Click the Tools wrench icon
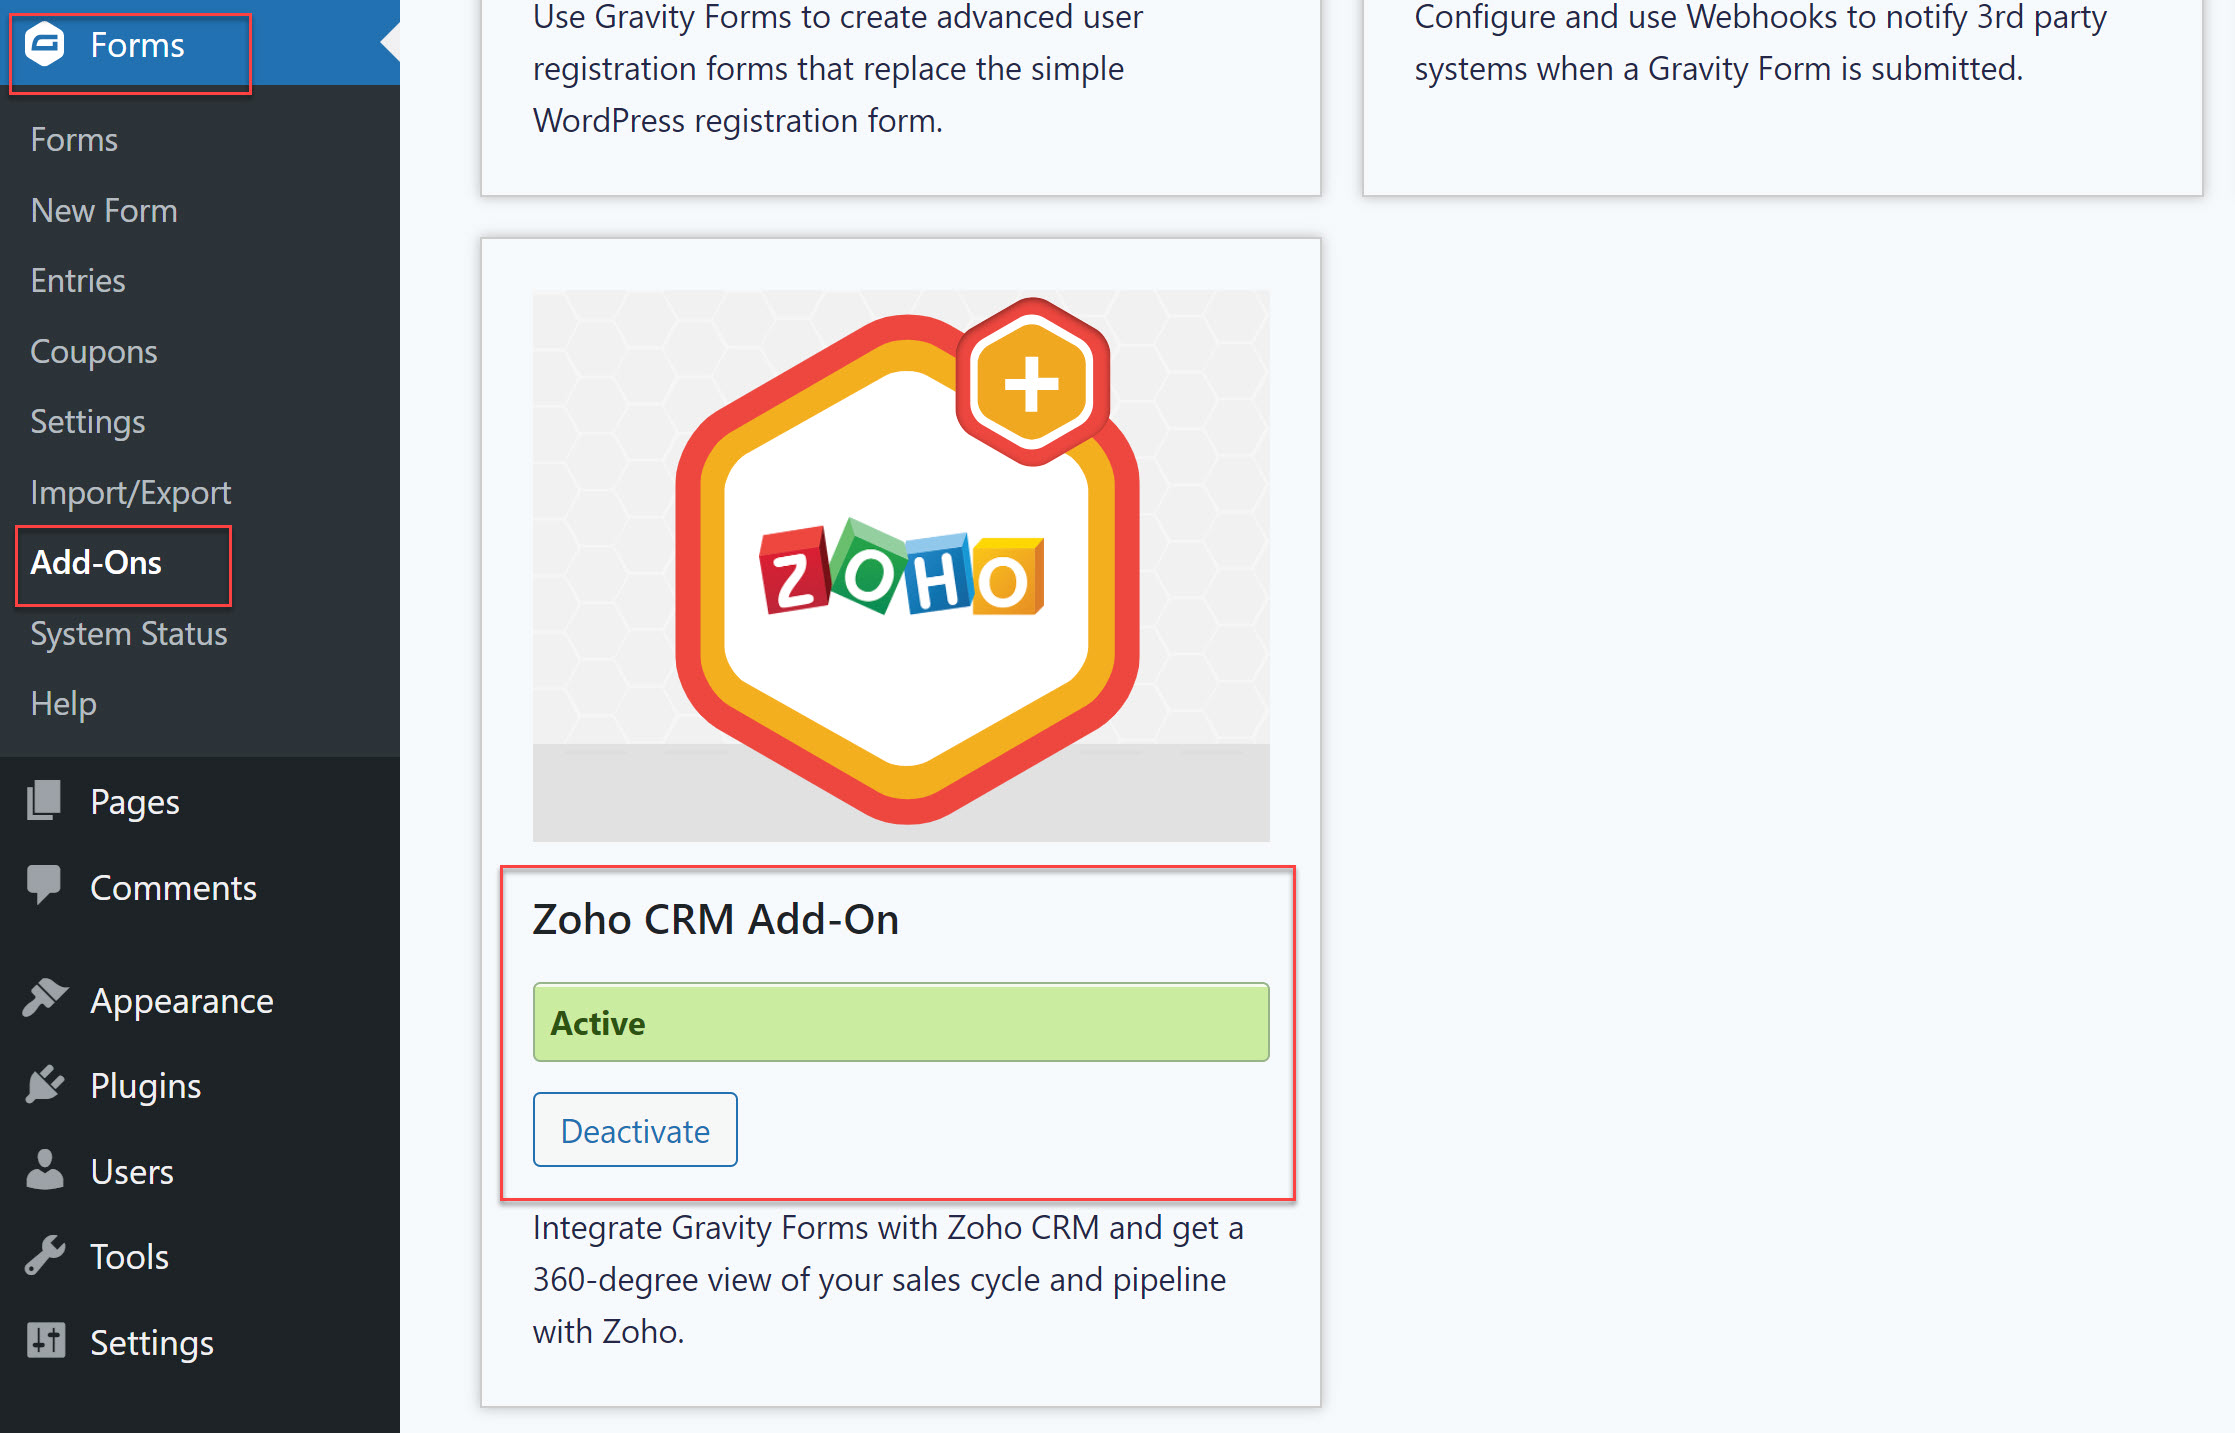Image resolution: width=2235 pixels, height=1433 pixels. point(45,1255)
